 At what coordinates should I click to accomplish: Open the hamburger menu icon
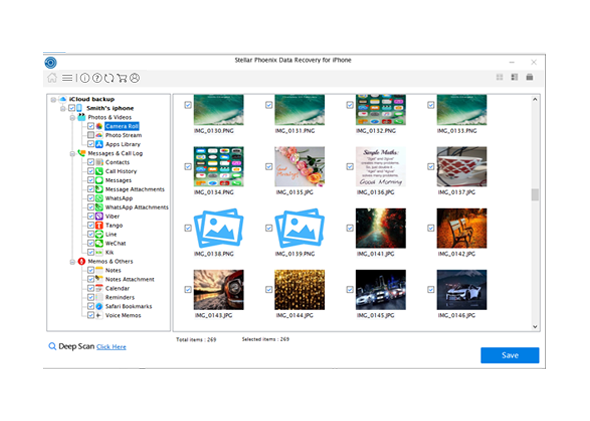(67, 78)
